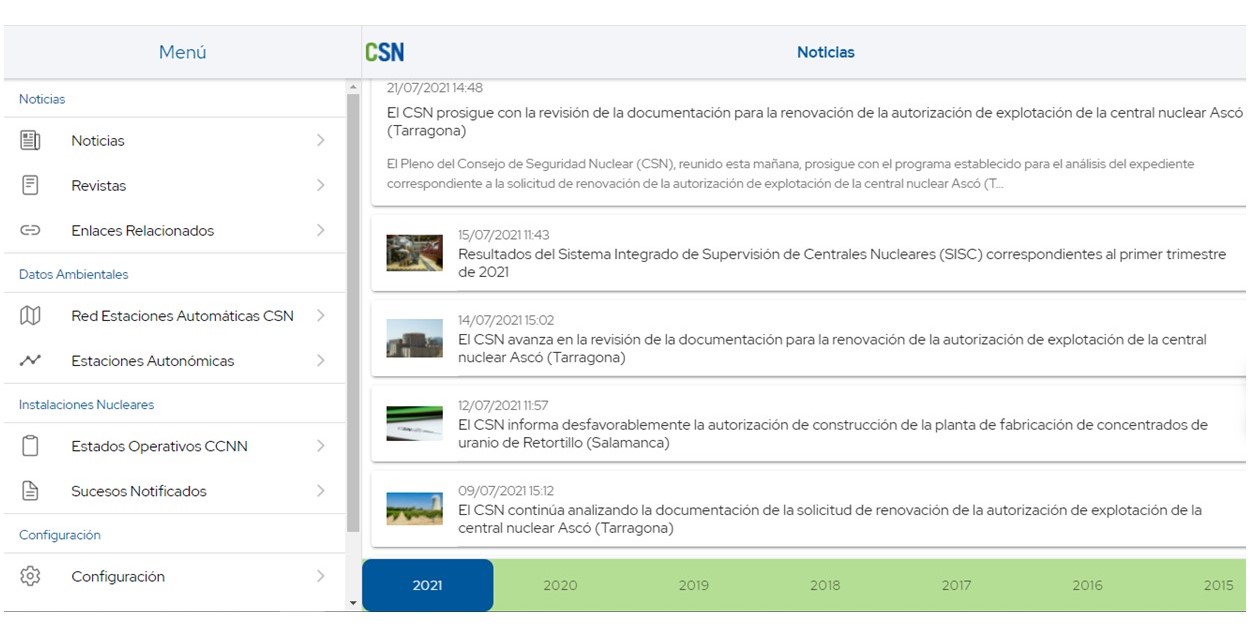
Task: Open the Noticias menu entry
Action: [174, 141]
